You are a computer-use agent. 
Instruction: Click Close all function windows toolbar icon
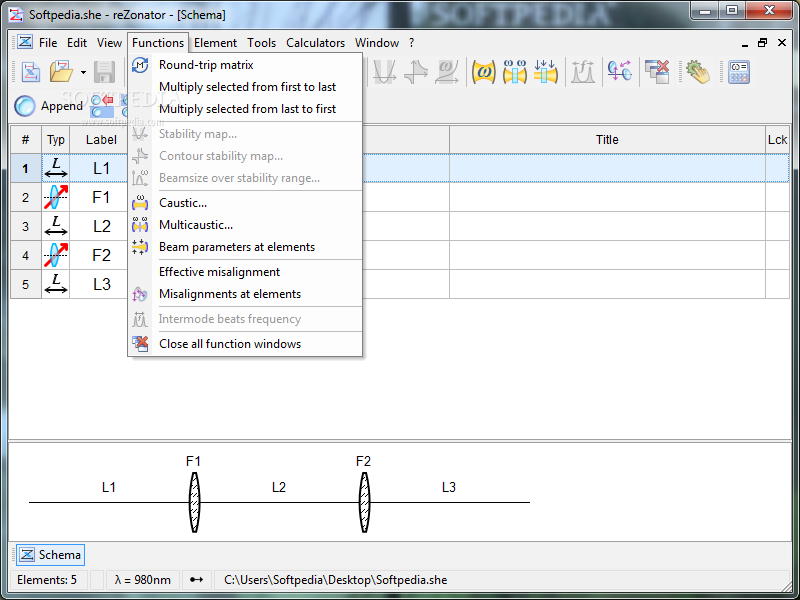pyautogui.click(x=657, y=72)
